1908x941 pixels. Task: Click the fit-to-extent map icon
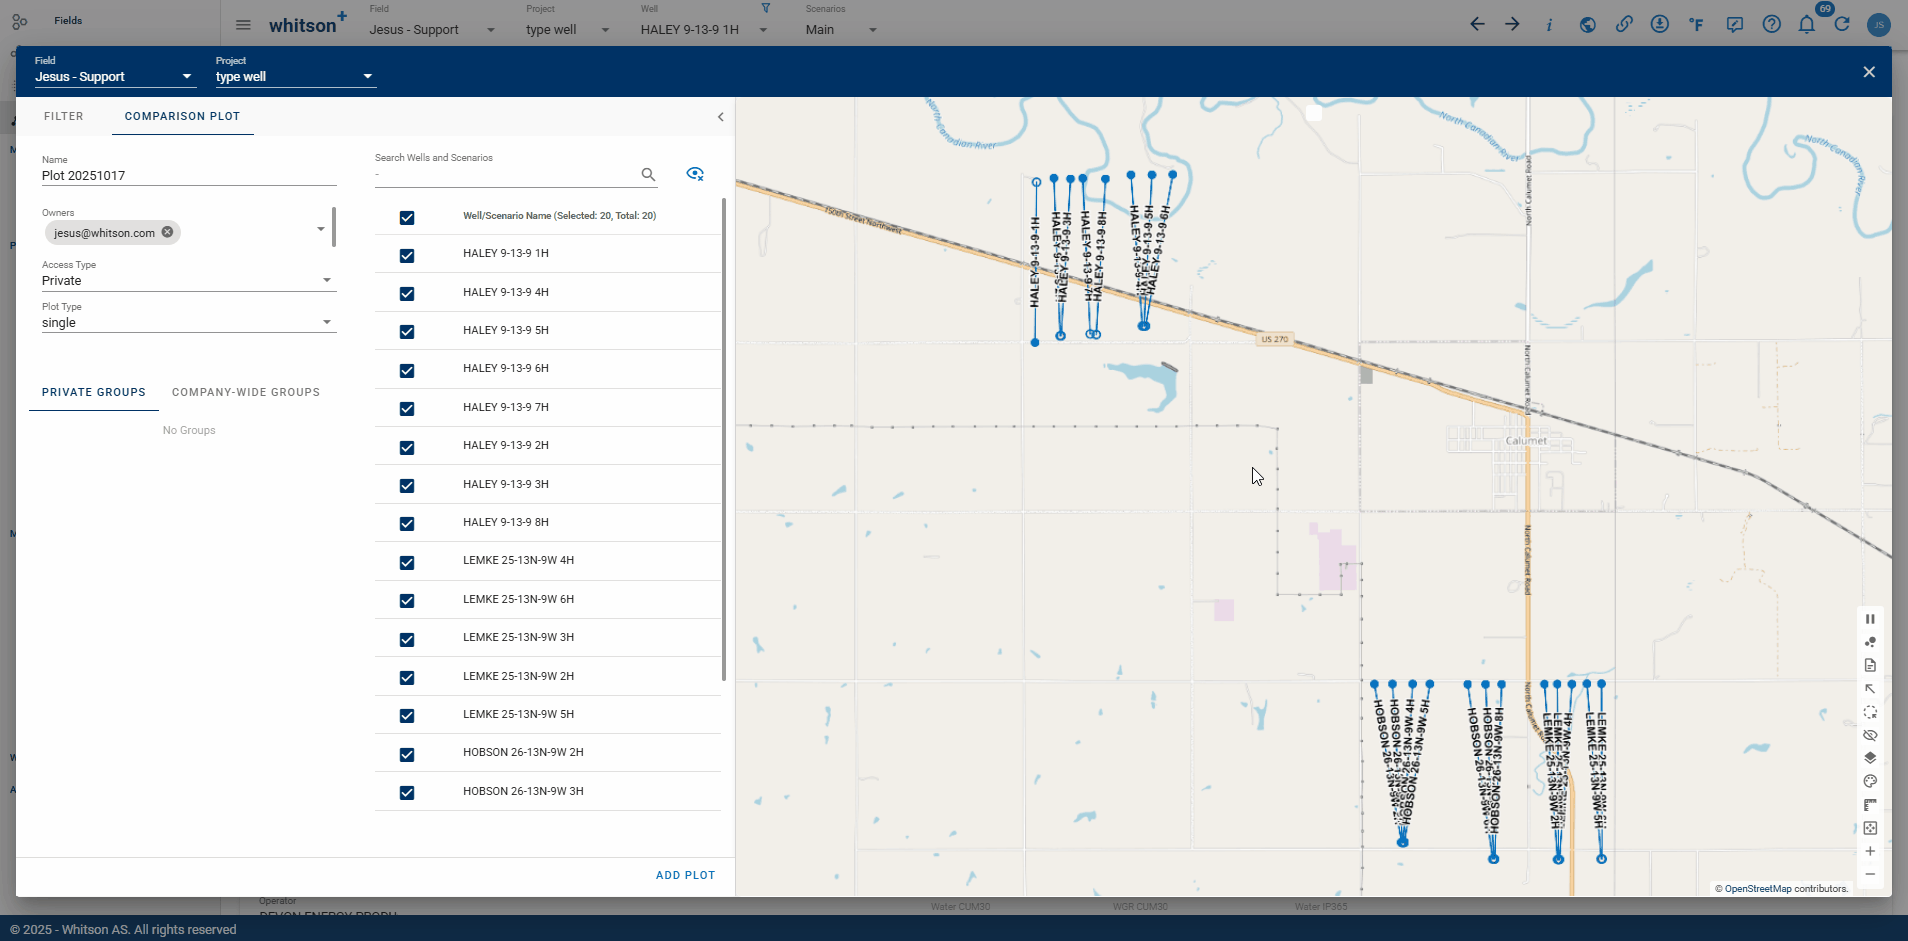1870,828
